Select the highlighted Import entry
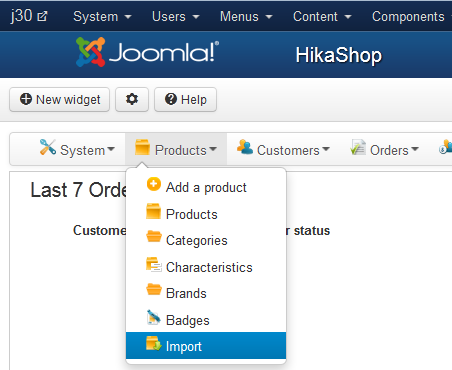This screenshot has width=452, height=370. coord(206,346)
